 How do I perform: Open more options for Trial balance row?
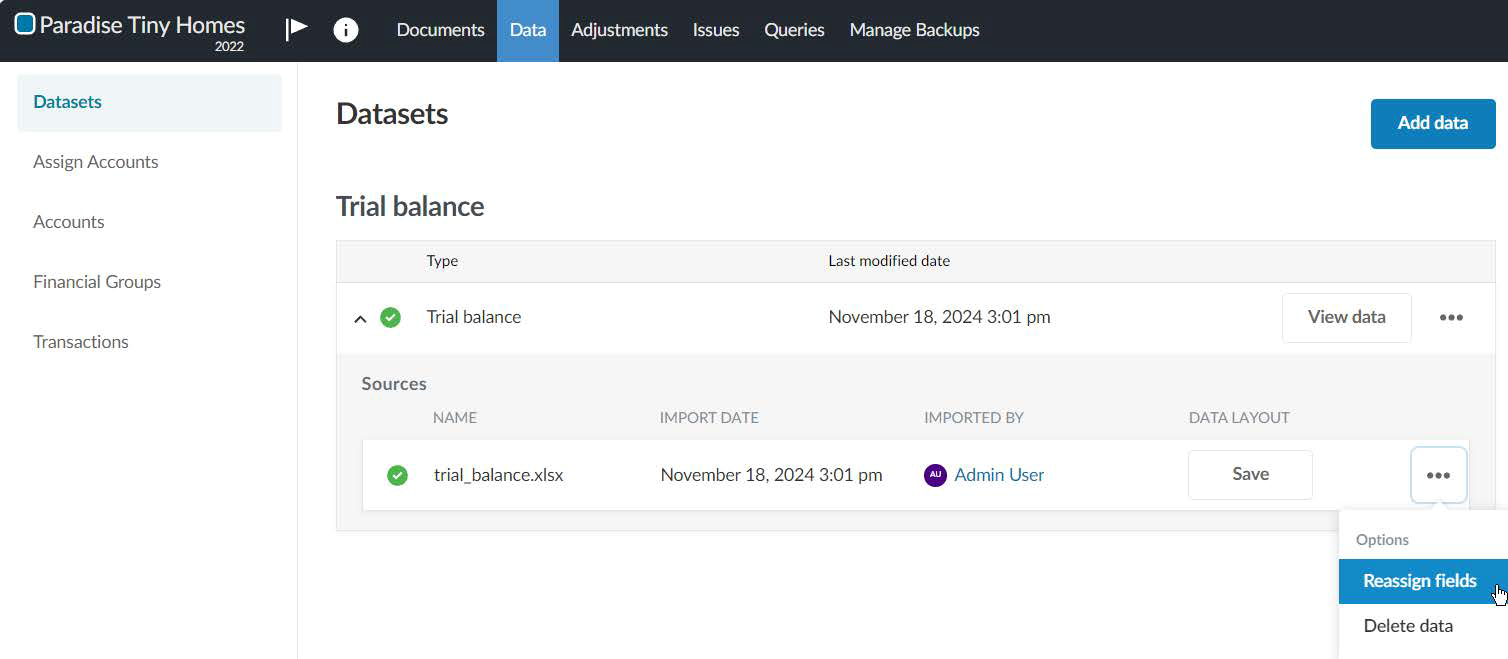[1451, 318]
